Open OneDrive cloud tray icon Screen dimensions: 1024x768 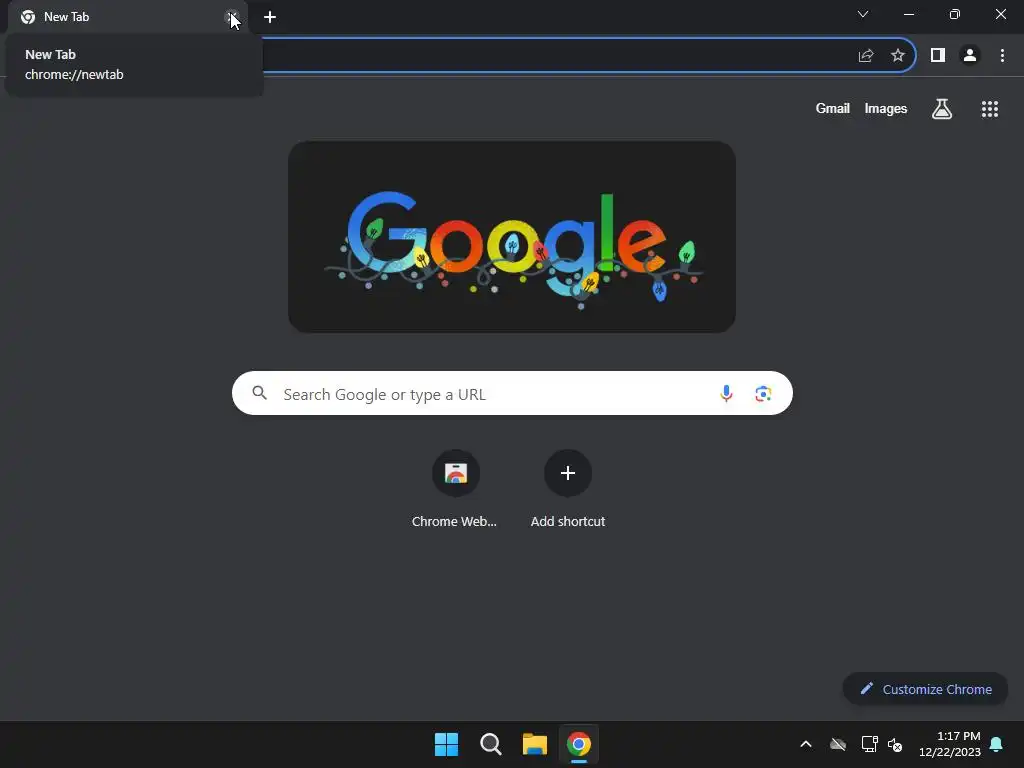(x=838, y=744)
